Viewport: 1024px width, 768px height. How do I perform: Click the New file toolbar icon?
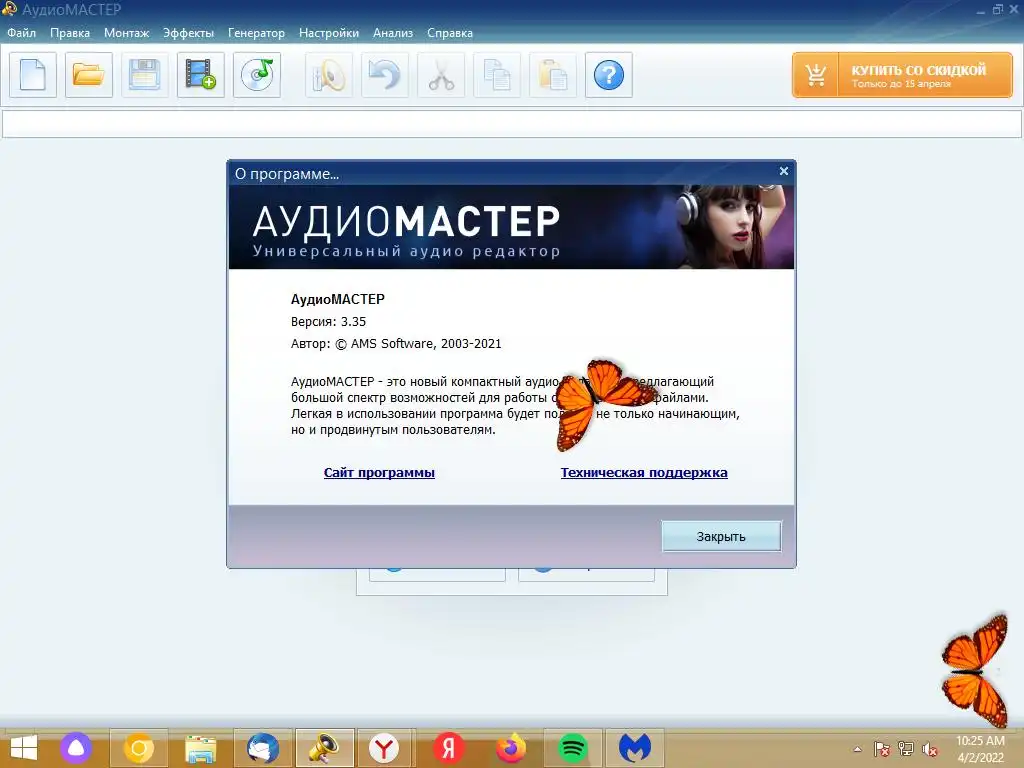pyautogui.click(x=33, y=75)
